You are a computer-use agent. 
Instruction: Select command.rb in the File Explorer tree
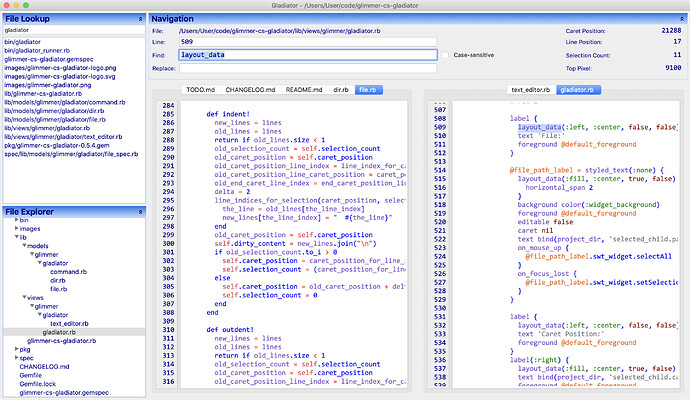click(67, 271)
